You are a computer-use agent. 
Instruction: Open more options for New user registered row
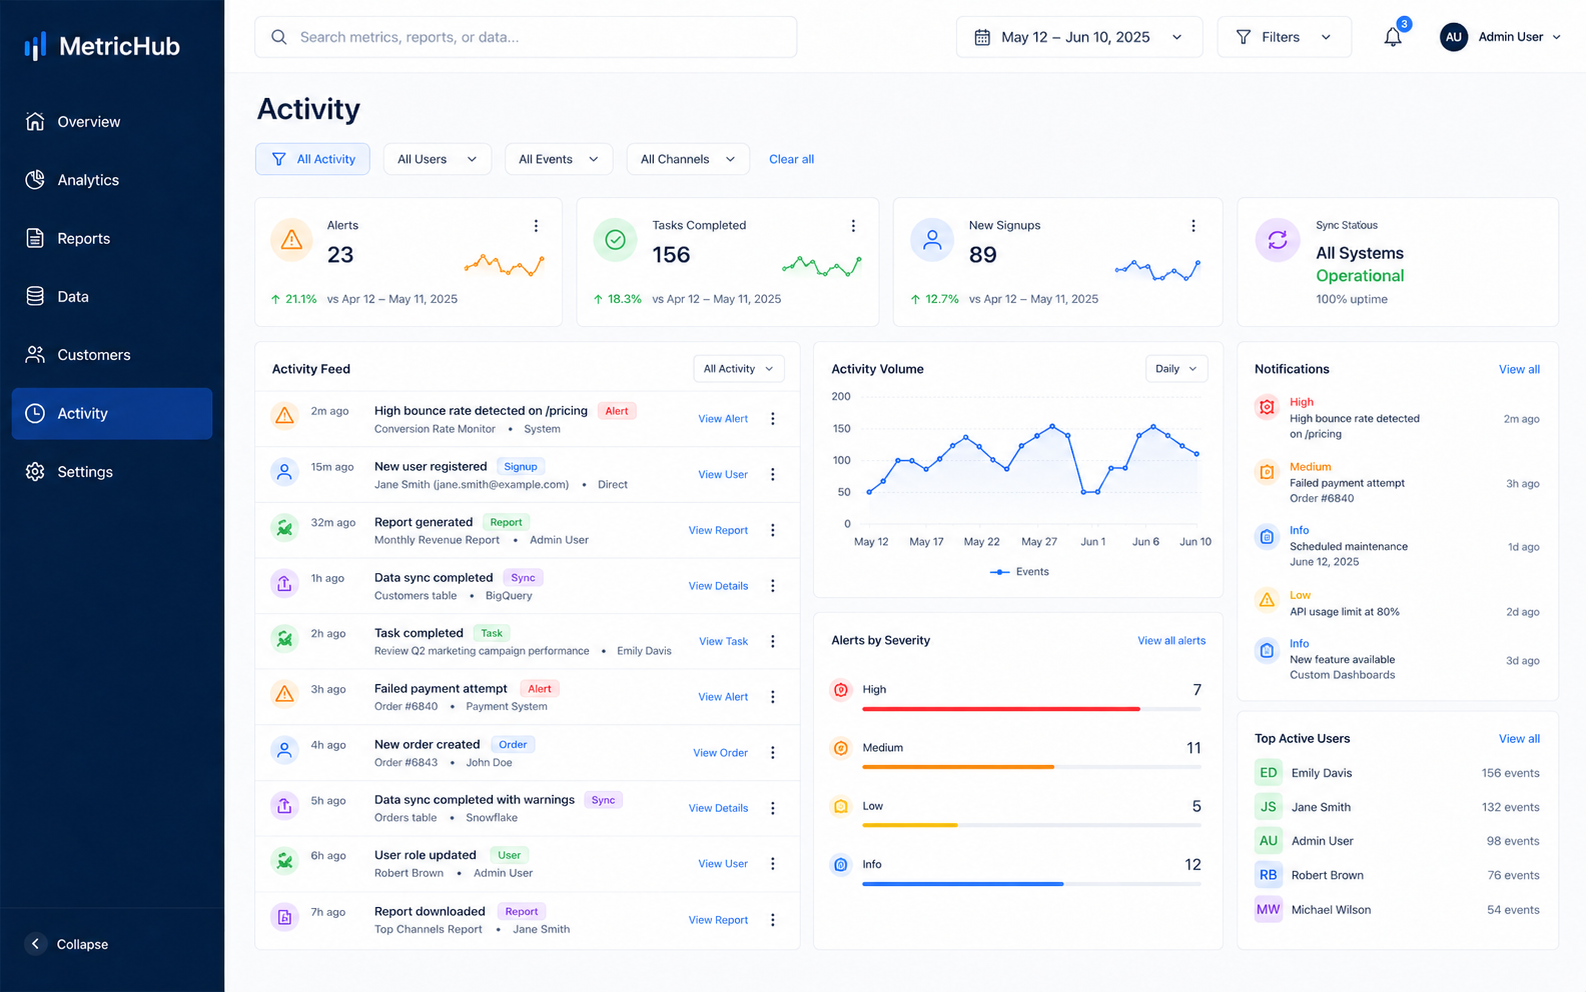click(773, 475)
